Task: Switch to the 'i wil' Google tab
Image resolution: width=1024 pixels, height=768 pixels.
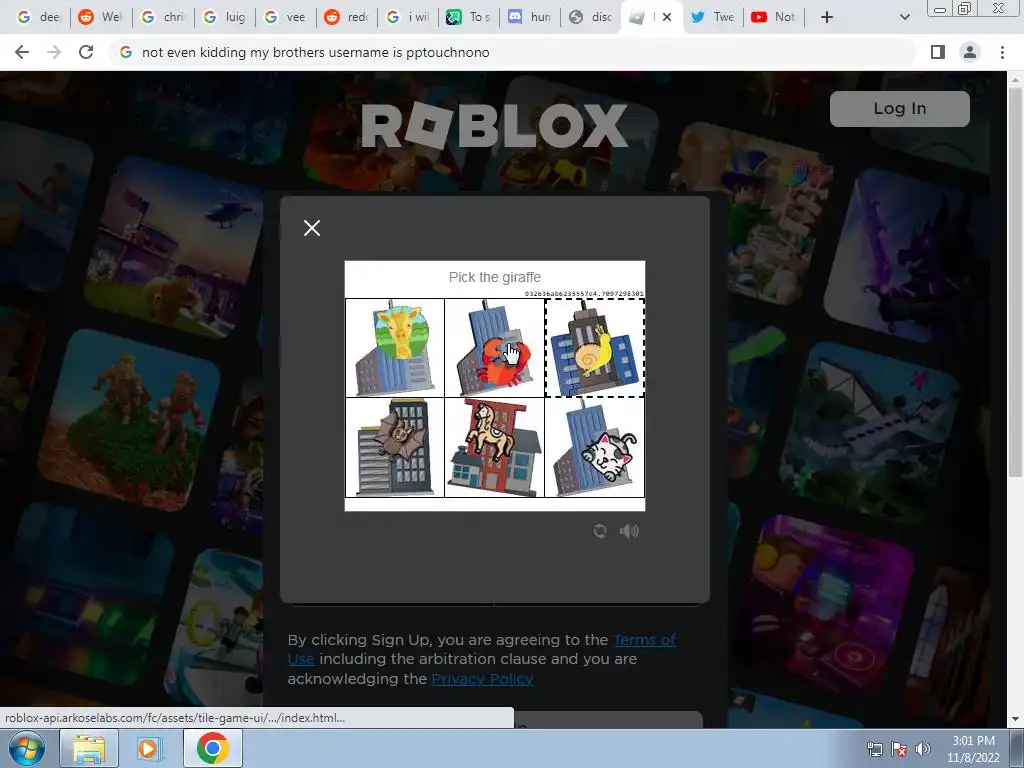Action: click(409, 17)
